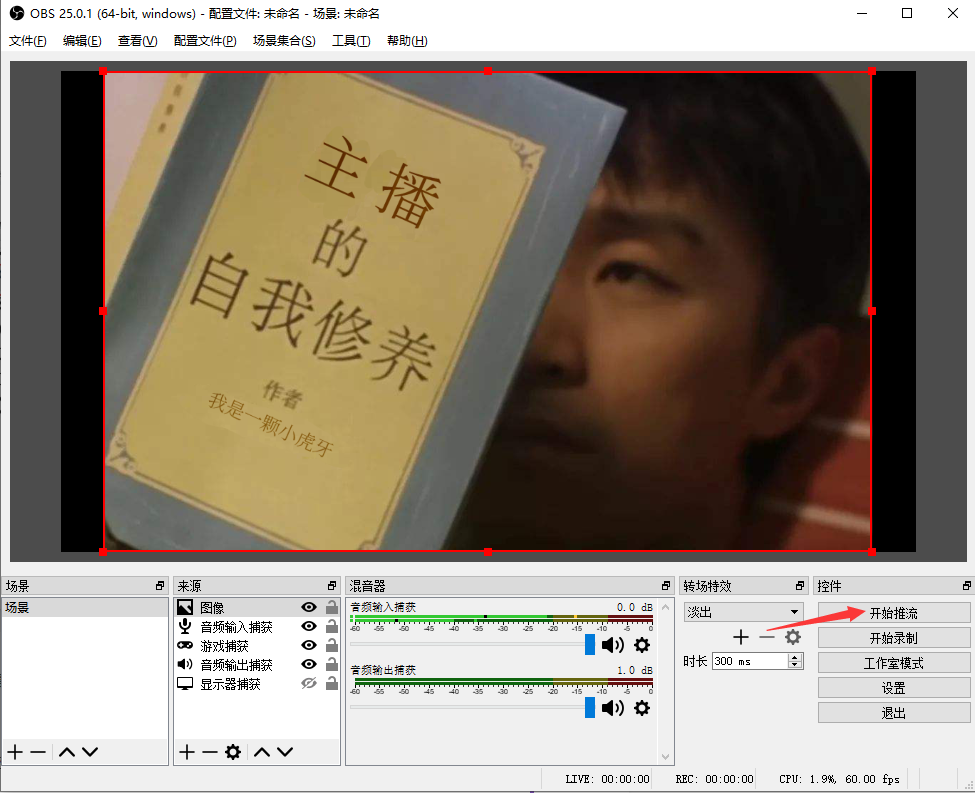Move the scene up with the arrow
Screen dimensions: 975x793
point(67,752)
